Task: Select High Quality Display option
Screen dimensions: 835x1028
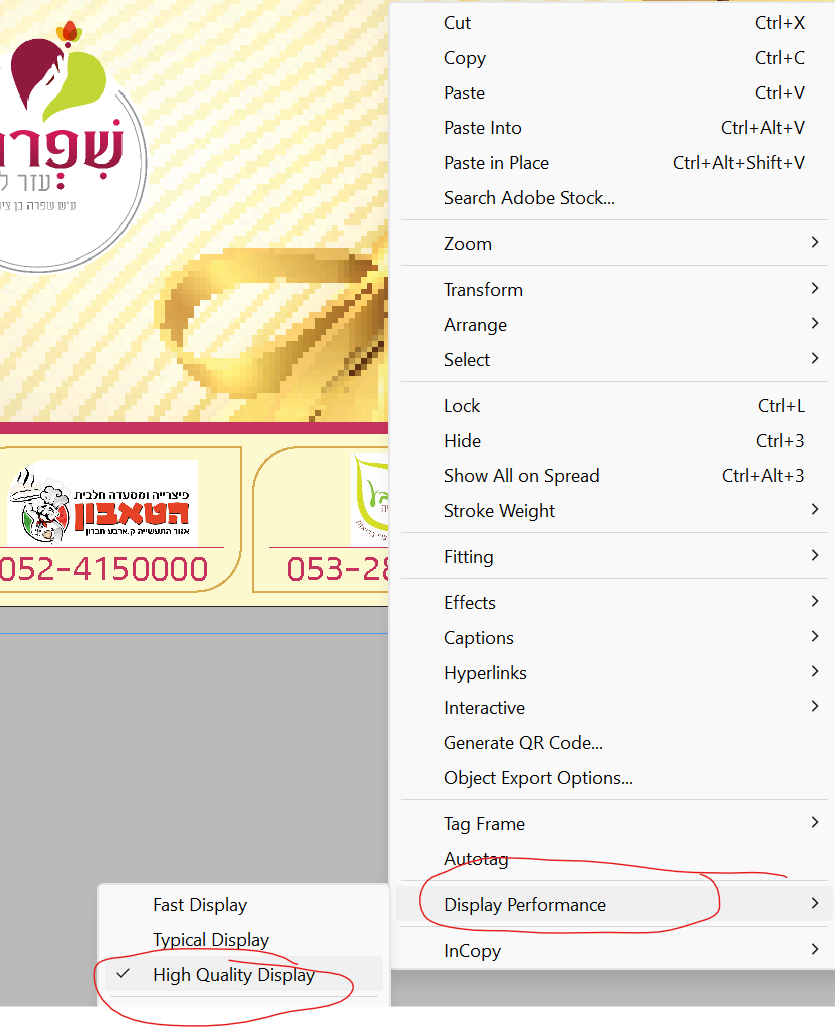Action: point(241,974)
